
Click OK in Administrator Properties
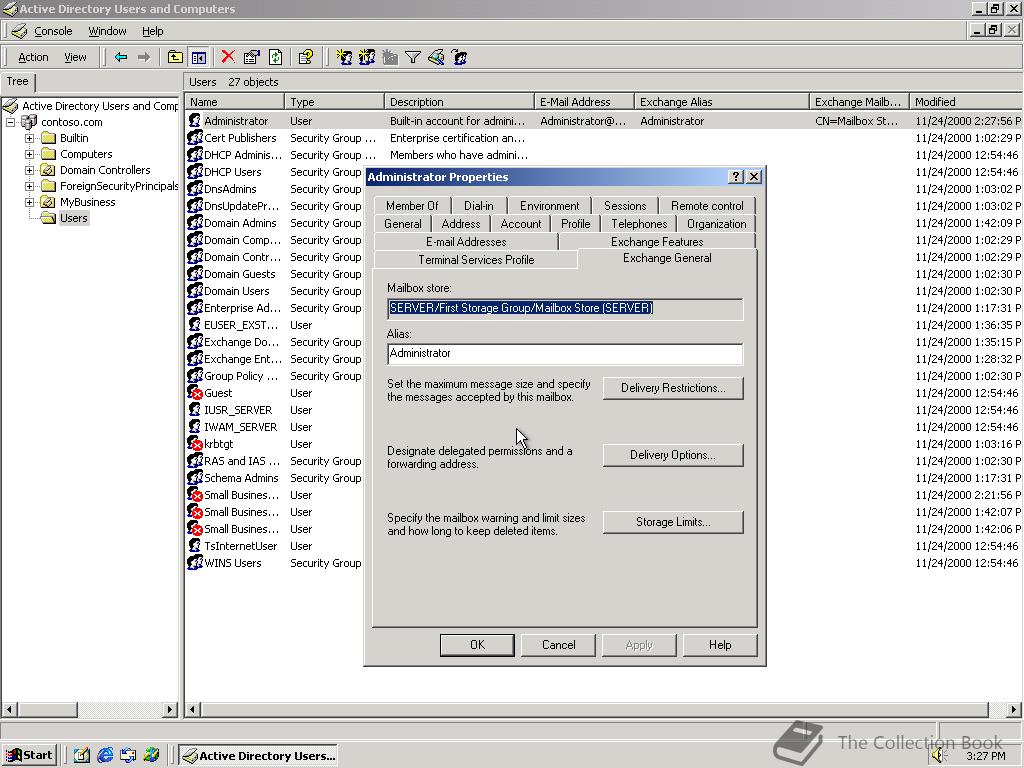tap(477, 645)
